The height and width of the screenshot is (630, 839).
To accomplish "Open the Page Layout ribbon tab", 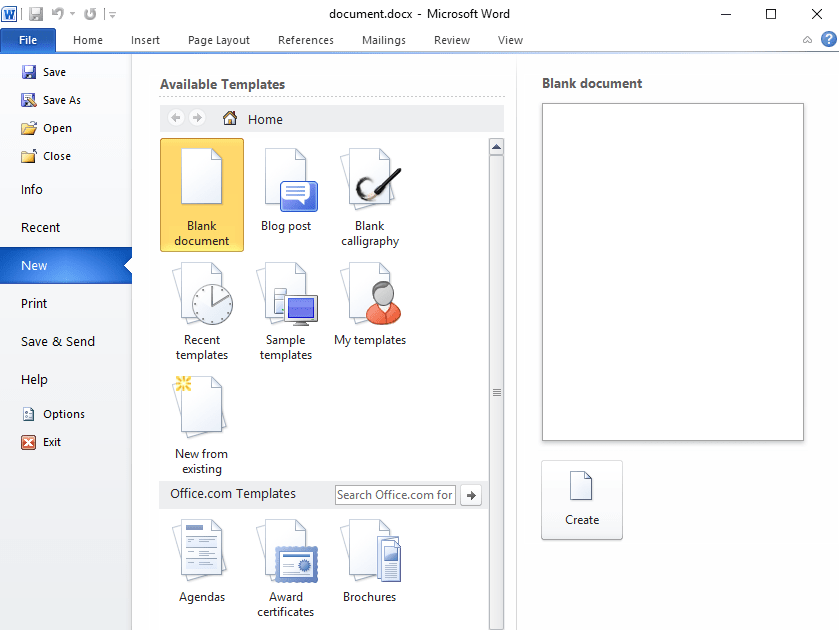I will click(x=218, y=40).
